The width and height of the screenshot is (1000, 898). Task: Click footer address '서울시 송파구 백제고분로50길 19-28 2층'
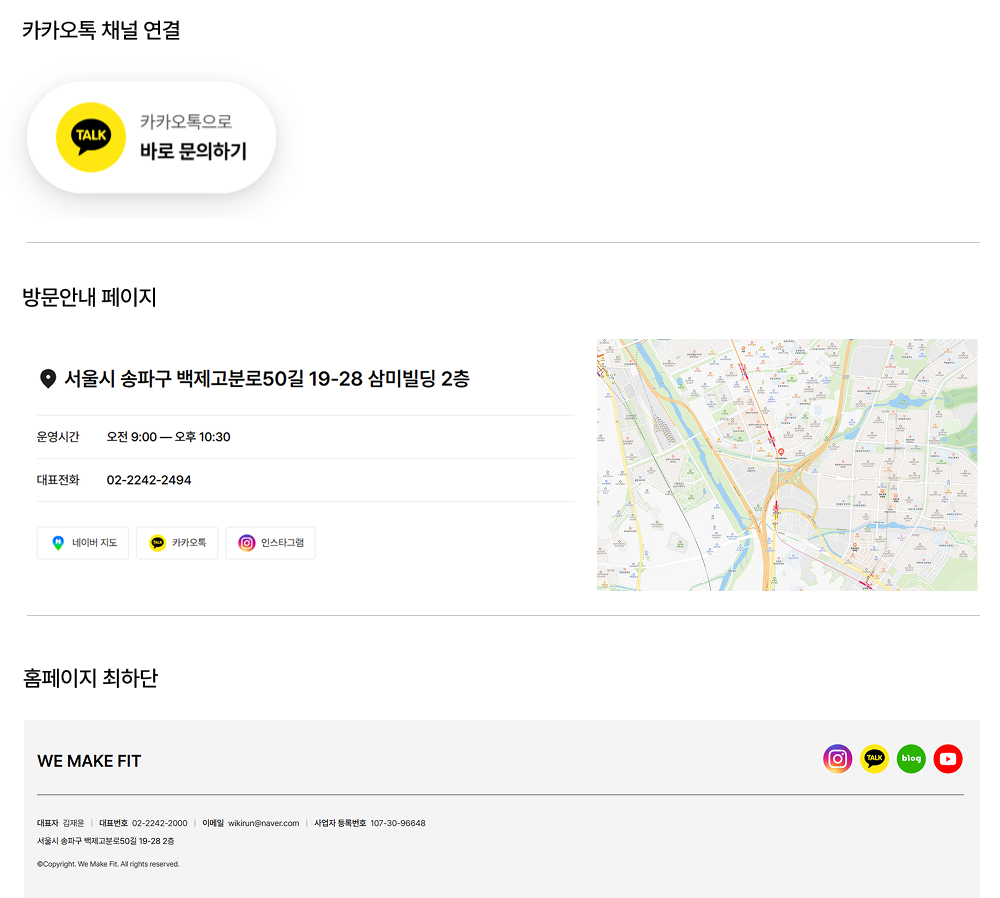tap(106, 841)
